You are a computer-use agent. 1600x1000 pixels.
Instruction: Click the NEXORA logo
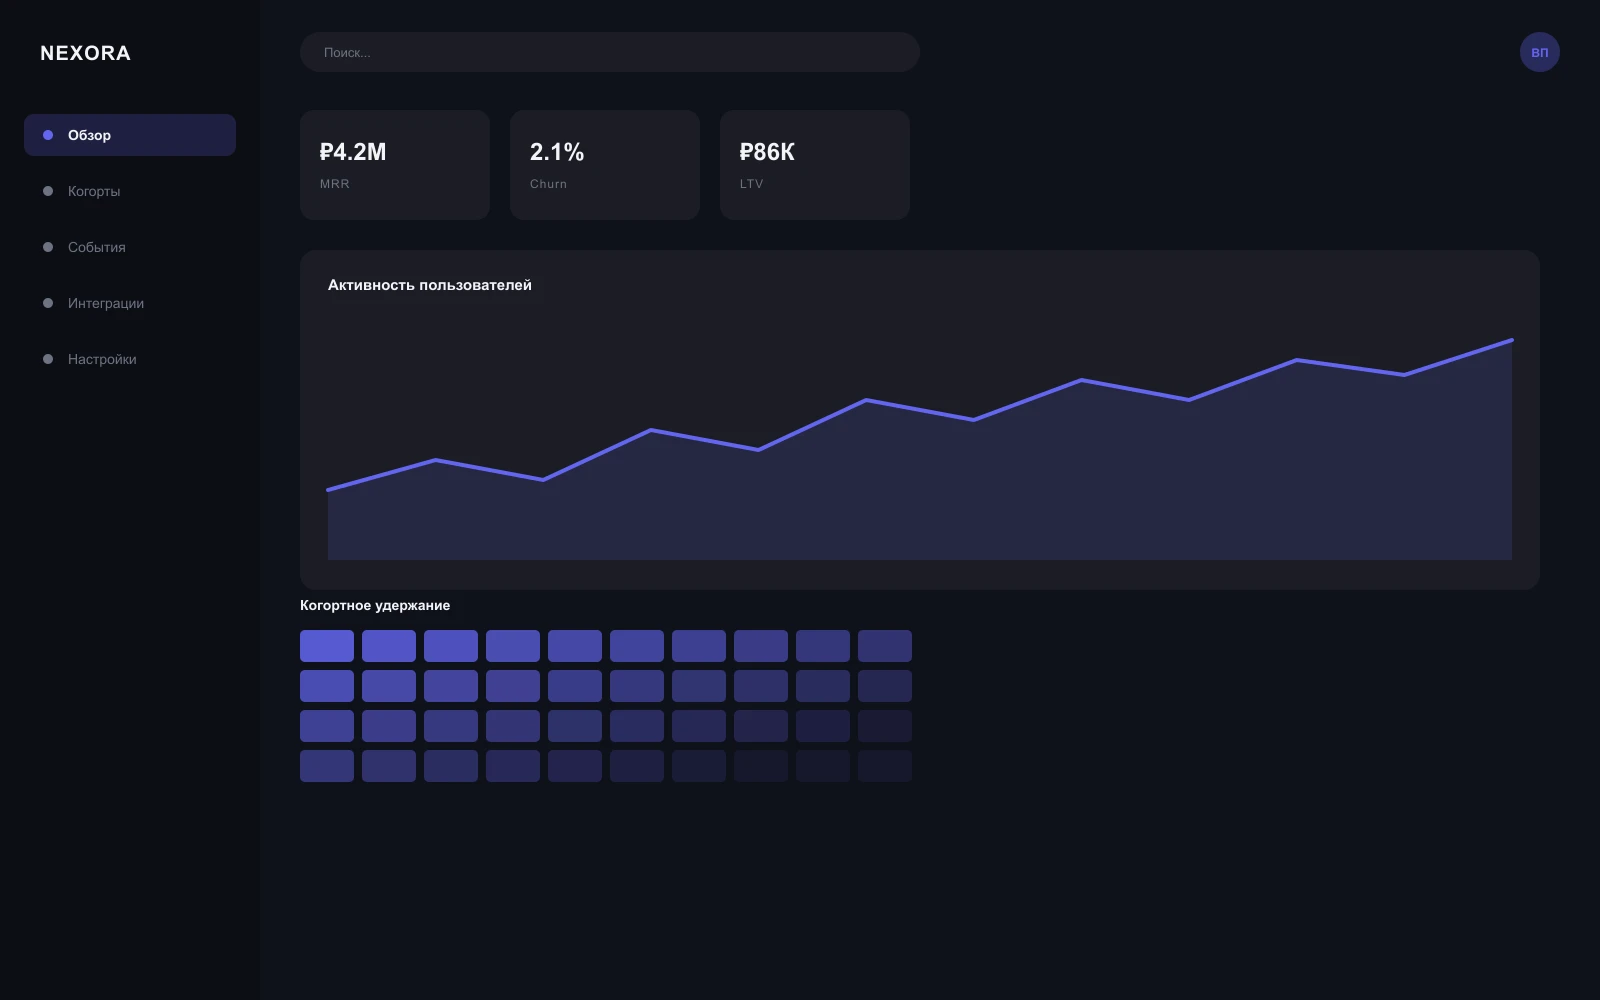point(85,53)
